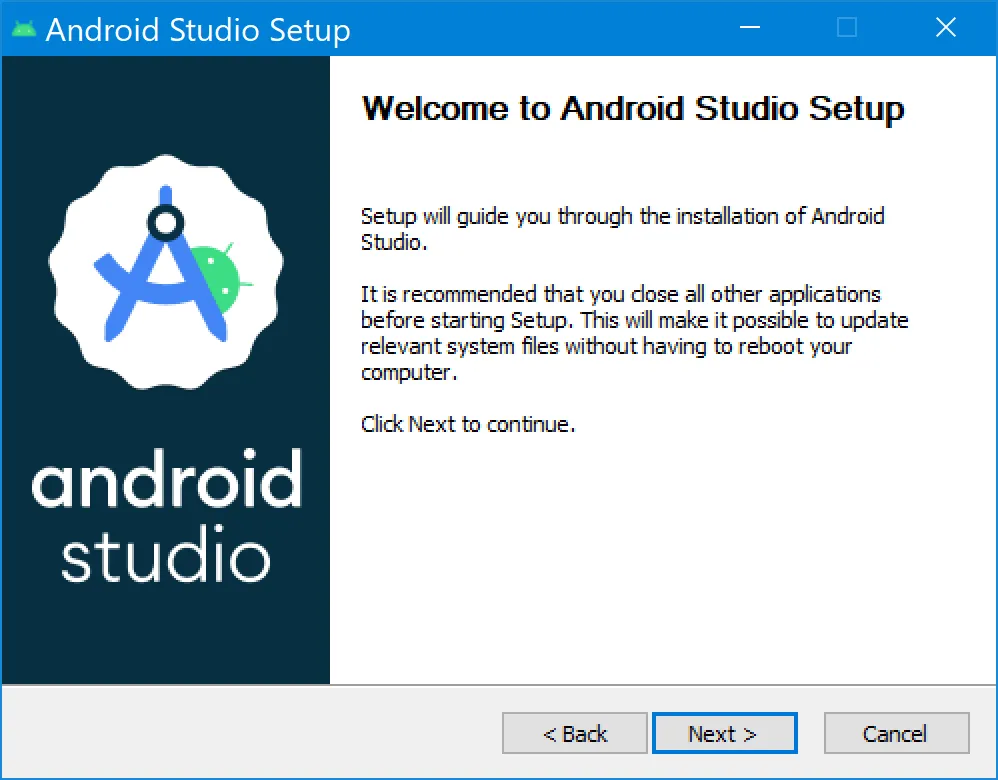This screenshot has height=780, width=998.
Task: Click the 'Welcome to Android Studio Setup' heading
Action: tap(634, 108)
